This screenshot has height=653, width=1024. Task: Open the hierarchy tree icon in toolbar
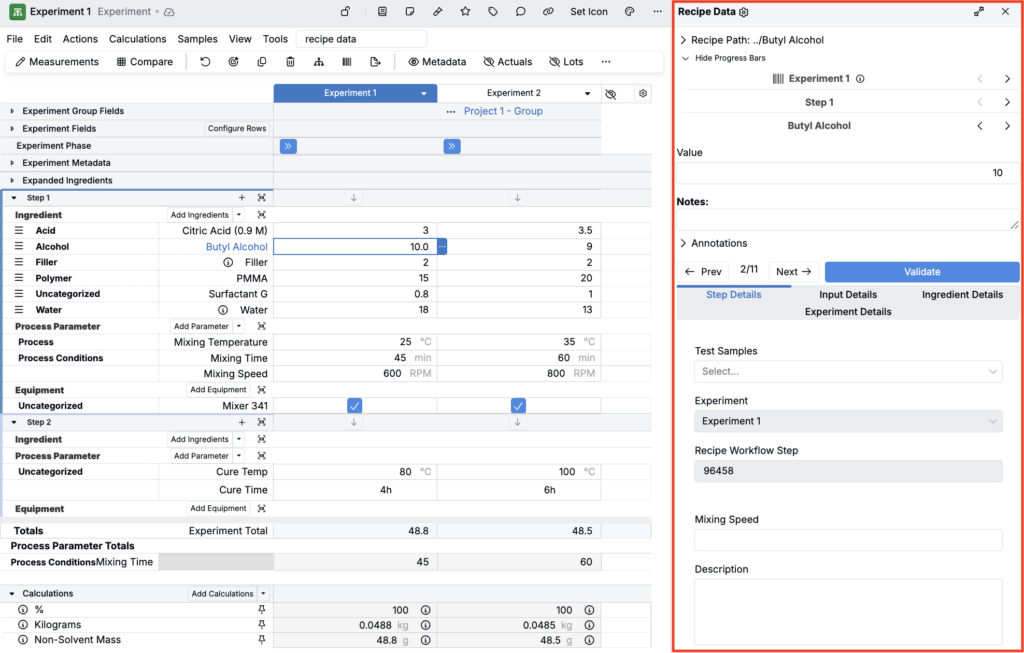point(319,62)
